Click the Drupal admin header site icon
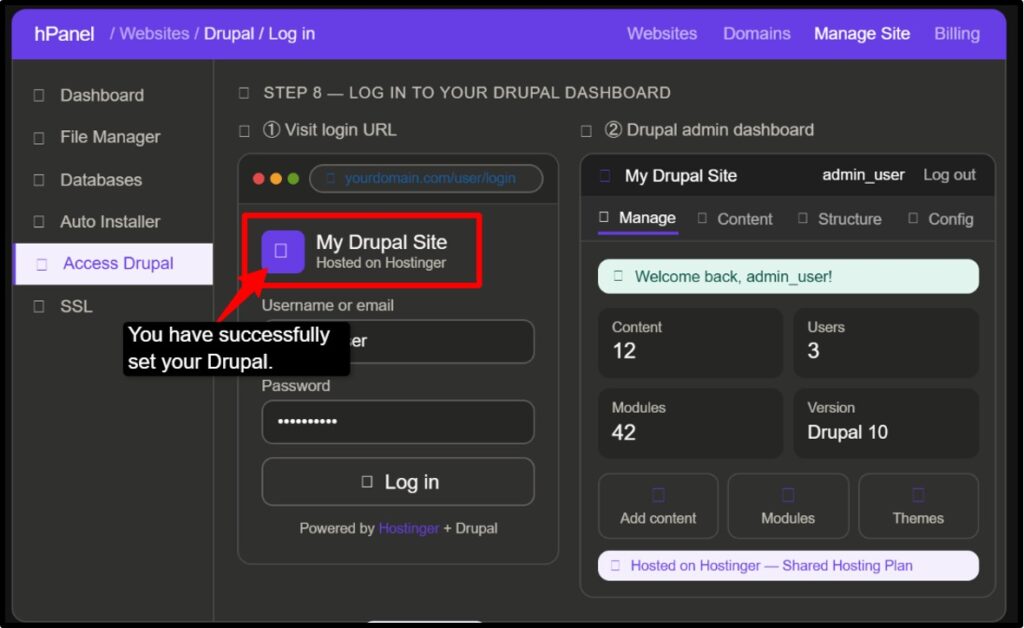 click(605, 176)
